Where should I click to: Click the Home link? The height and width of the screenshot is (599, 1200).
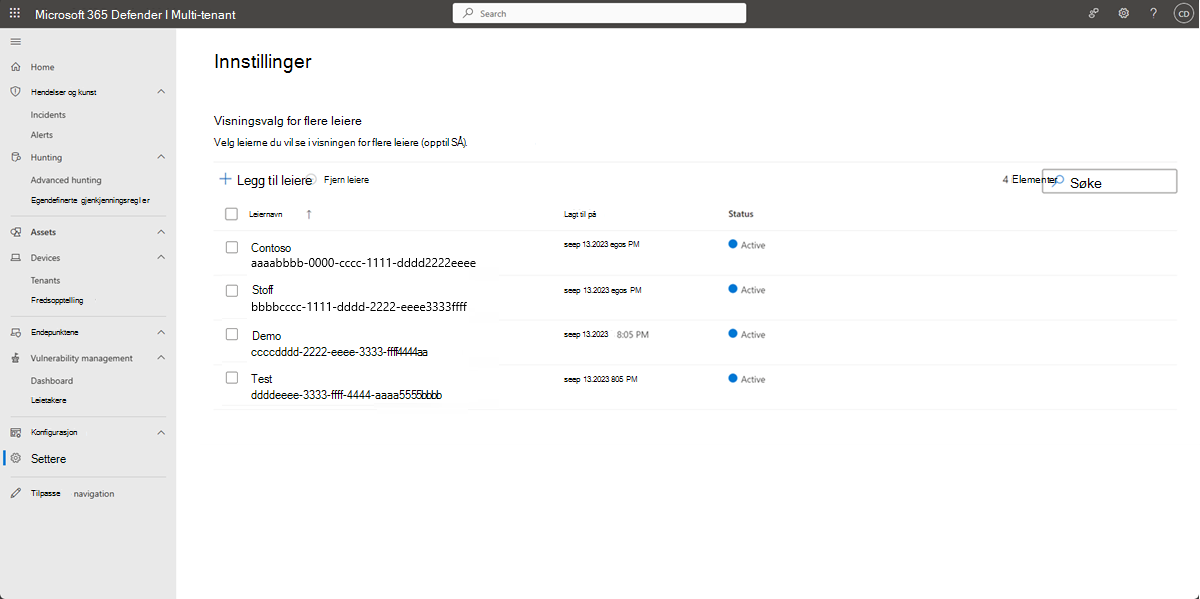tap(42, 67)
